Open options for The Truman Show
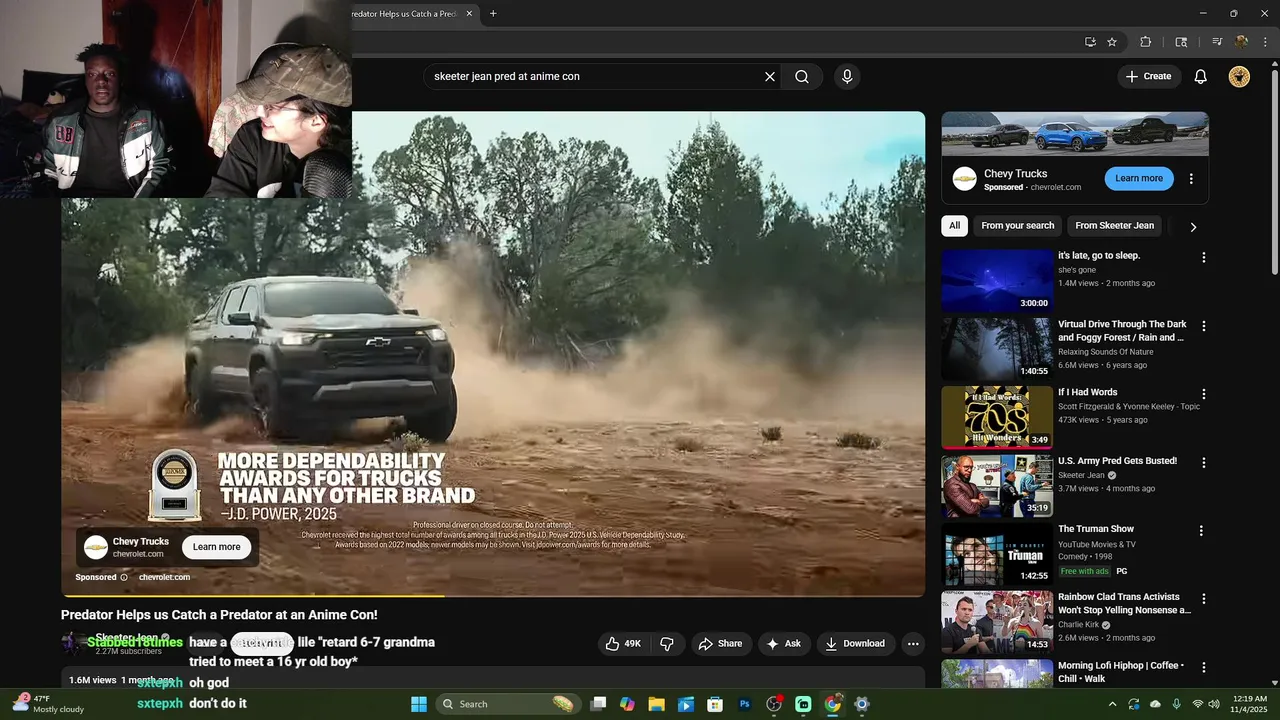 point(1203,531)
